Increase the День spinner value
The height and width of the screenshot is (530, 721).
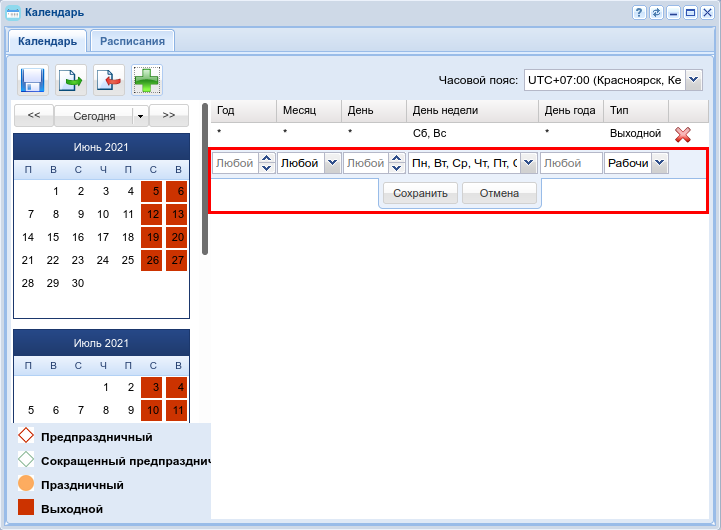point(397,158)
